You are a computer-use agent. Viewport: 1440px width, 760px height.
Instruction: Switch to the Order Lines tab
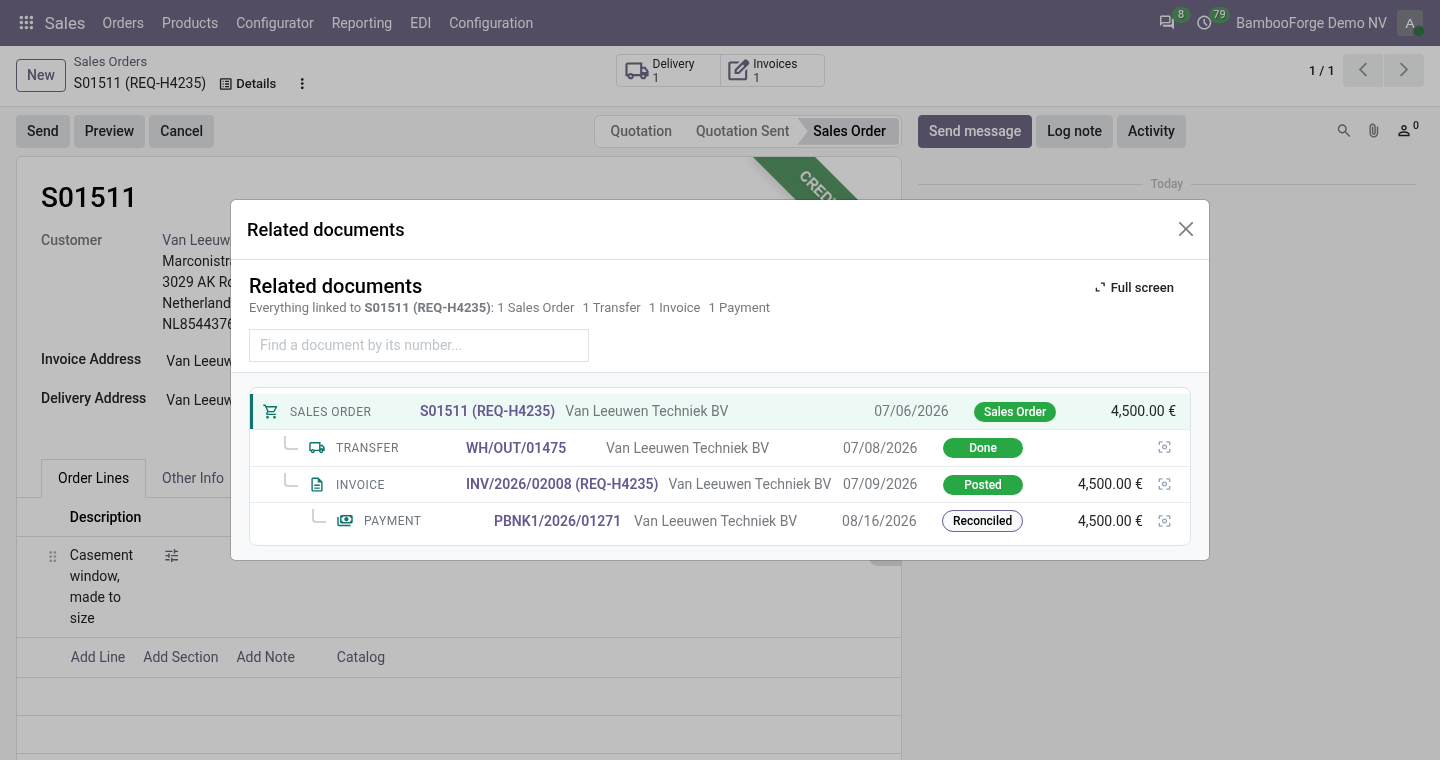pos(94,478)
